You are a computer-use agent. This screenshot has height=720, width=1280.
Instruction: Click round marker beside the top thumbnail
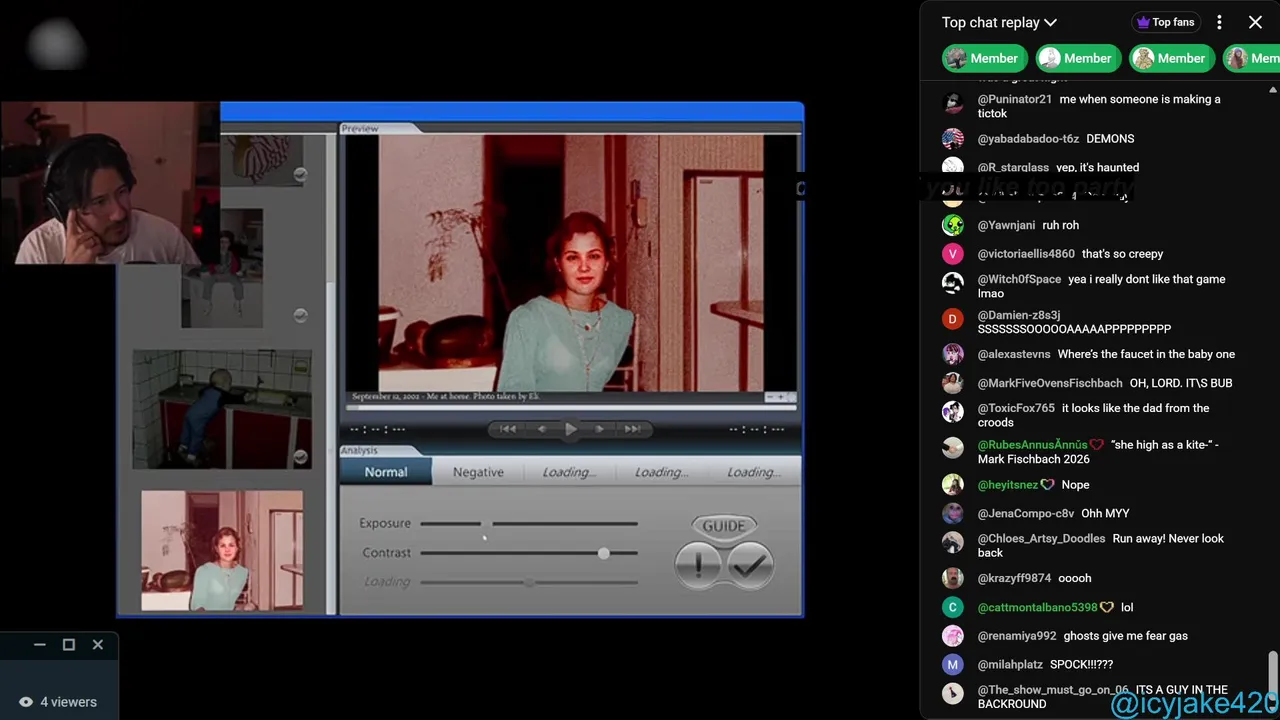300,175
